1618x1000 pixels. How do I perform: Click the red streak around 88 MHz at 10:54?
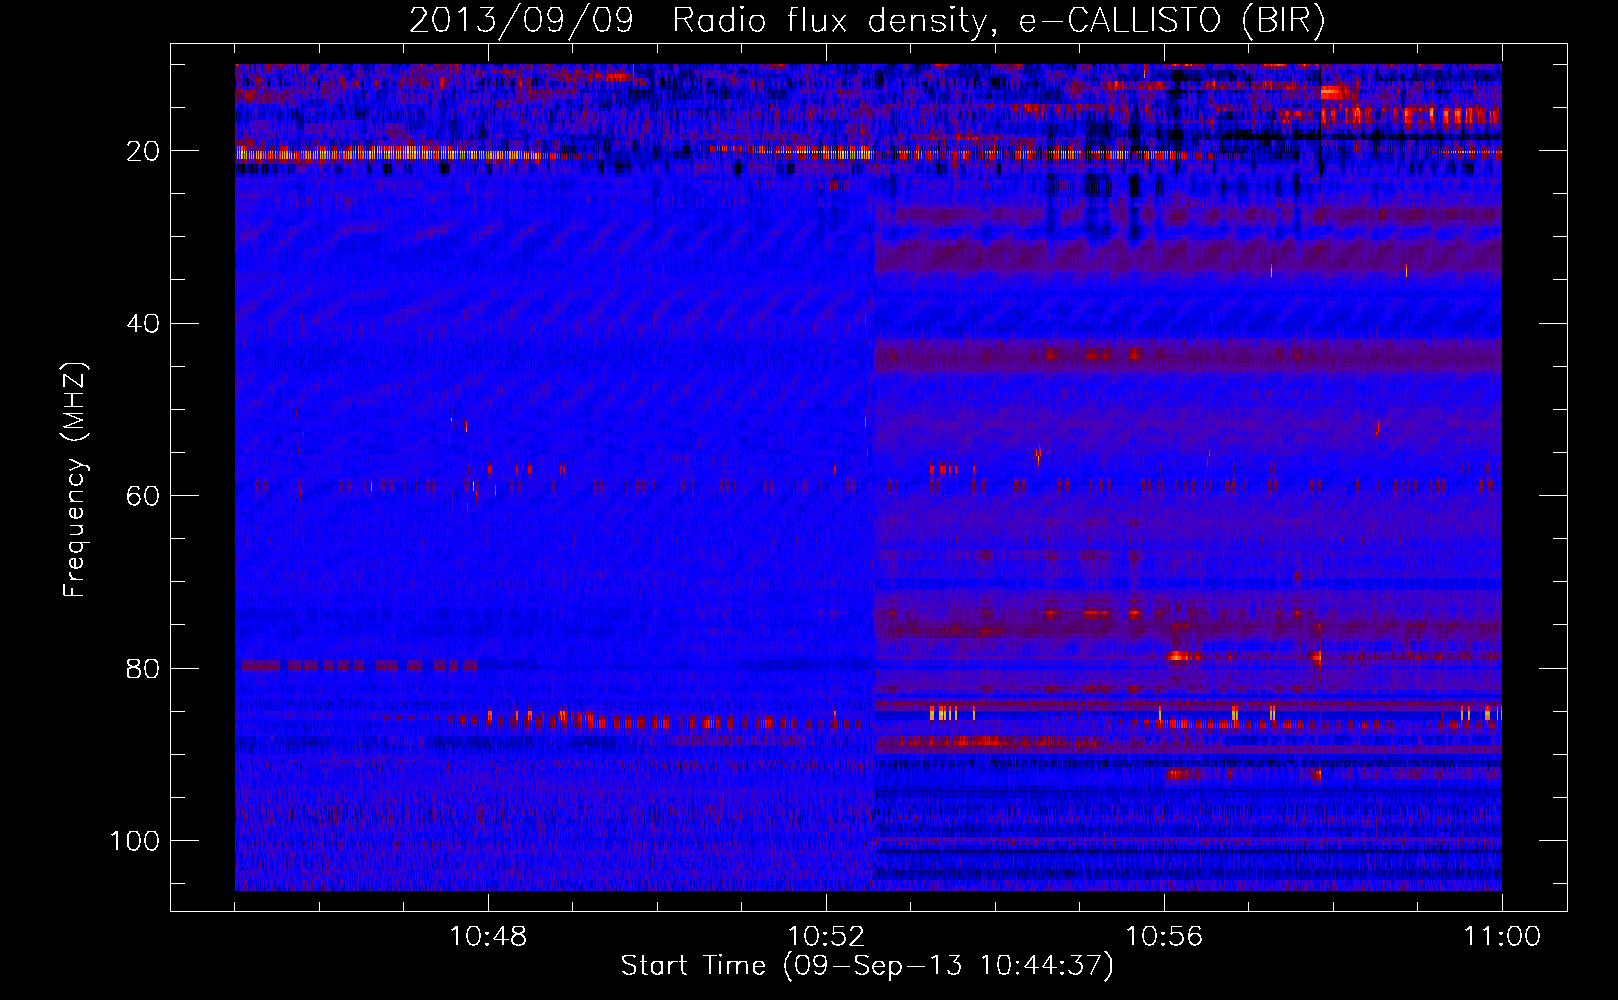click(985, 742)
